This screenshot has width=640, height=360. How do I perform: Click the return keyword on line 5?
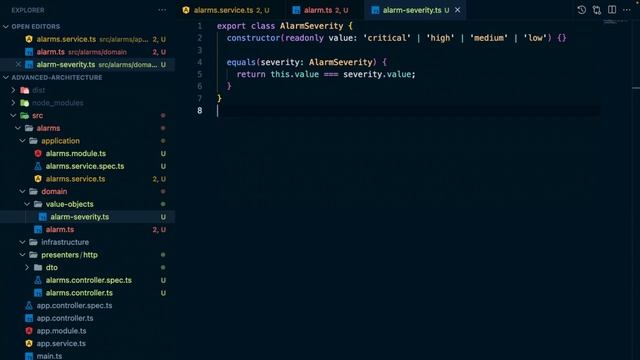pyautogui.click(x=251, y=74)
